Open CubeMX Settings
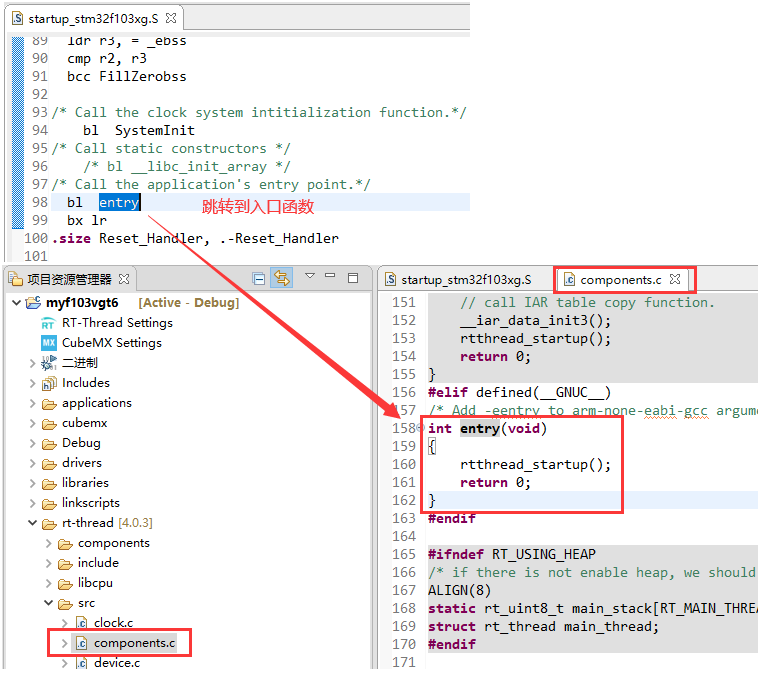This screenshot has height=681, width=762. click(112, 343)
